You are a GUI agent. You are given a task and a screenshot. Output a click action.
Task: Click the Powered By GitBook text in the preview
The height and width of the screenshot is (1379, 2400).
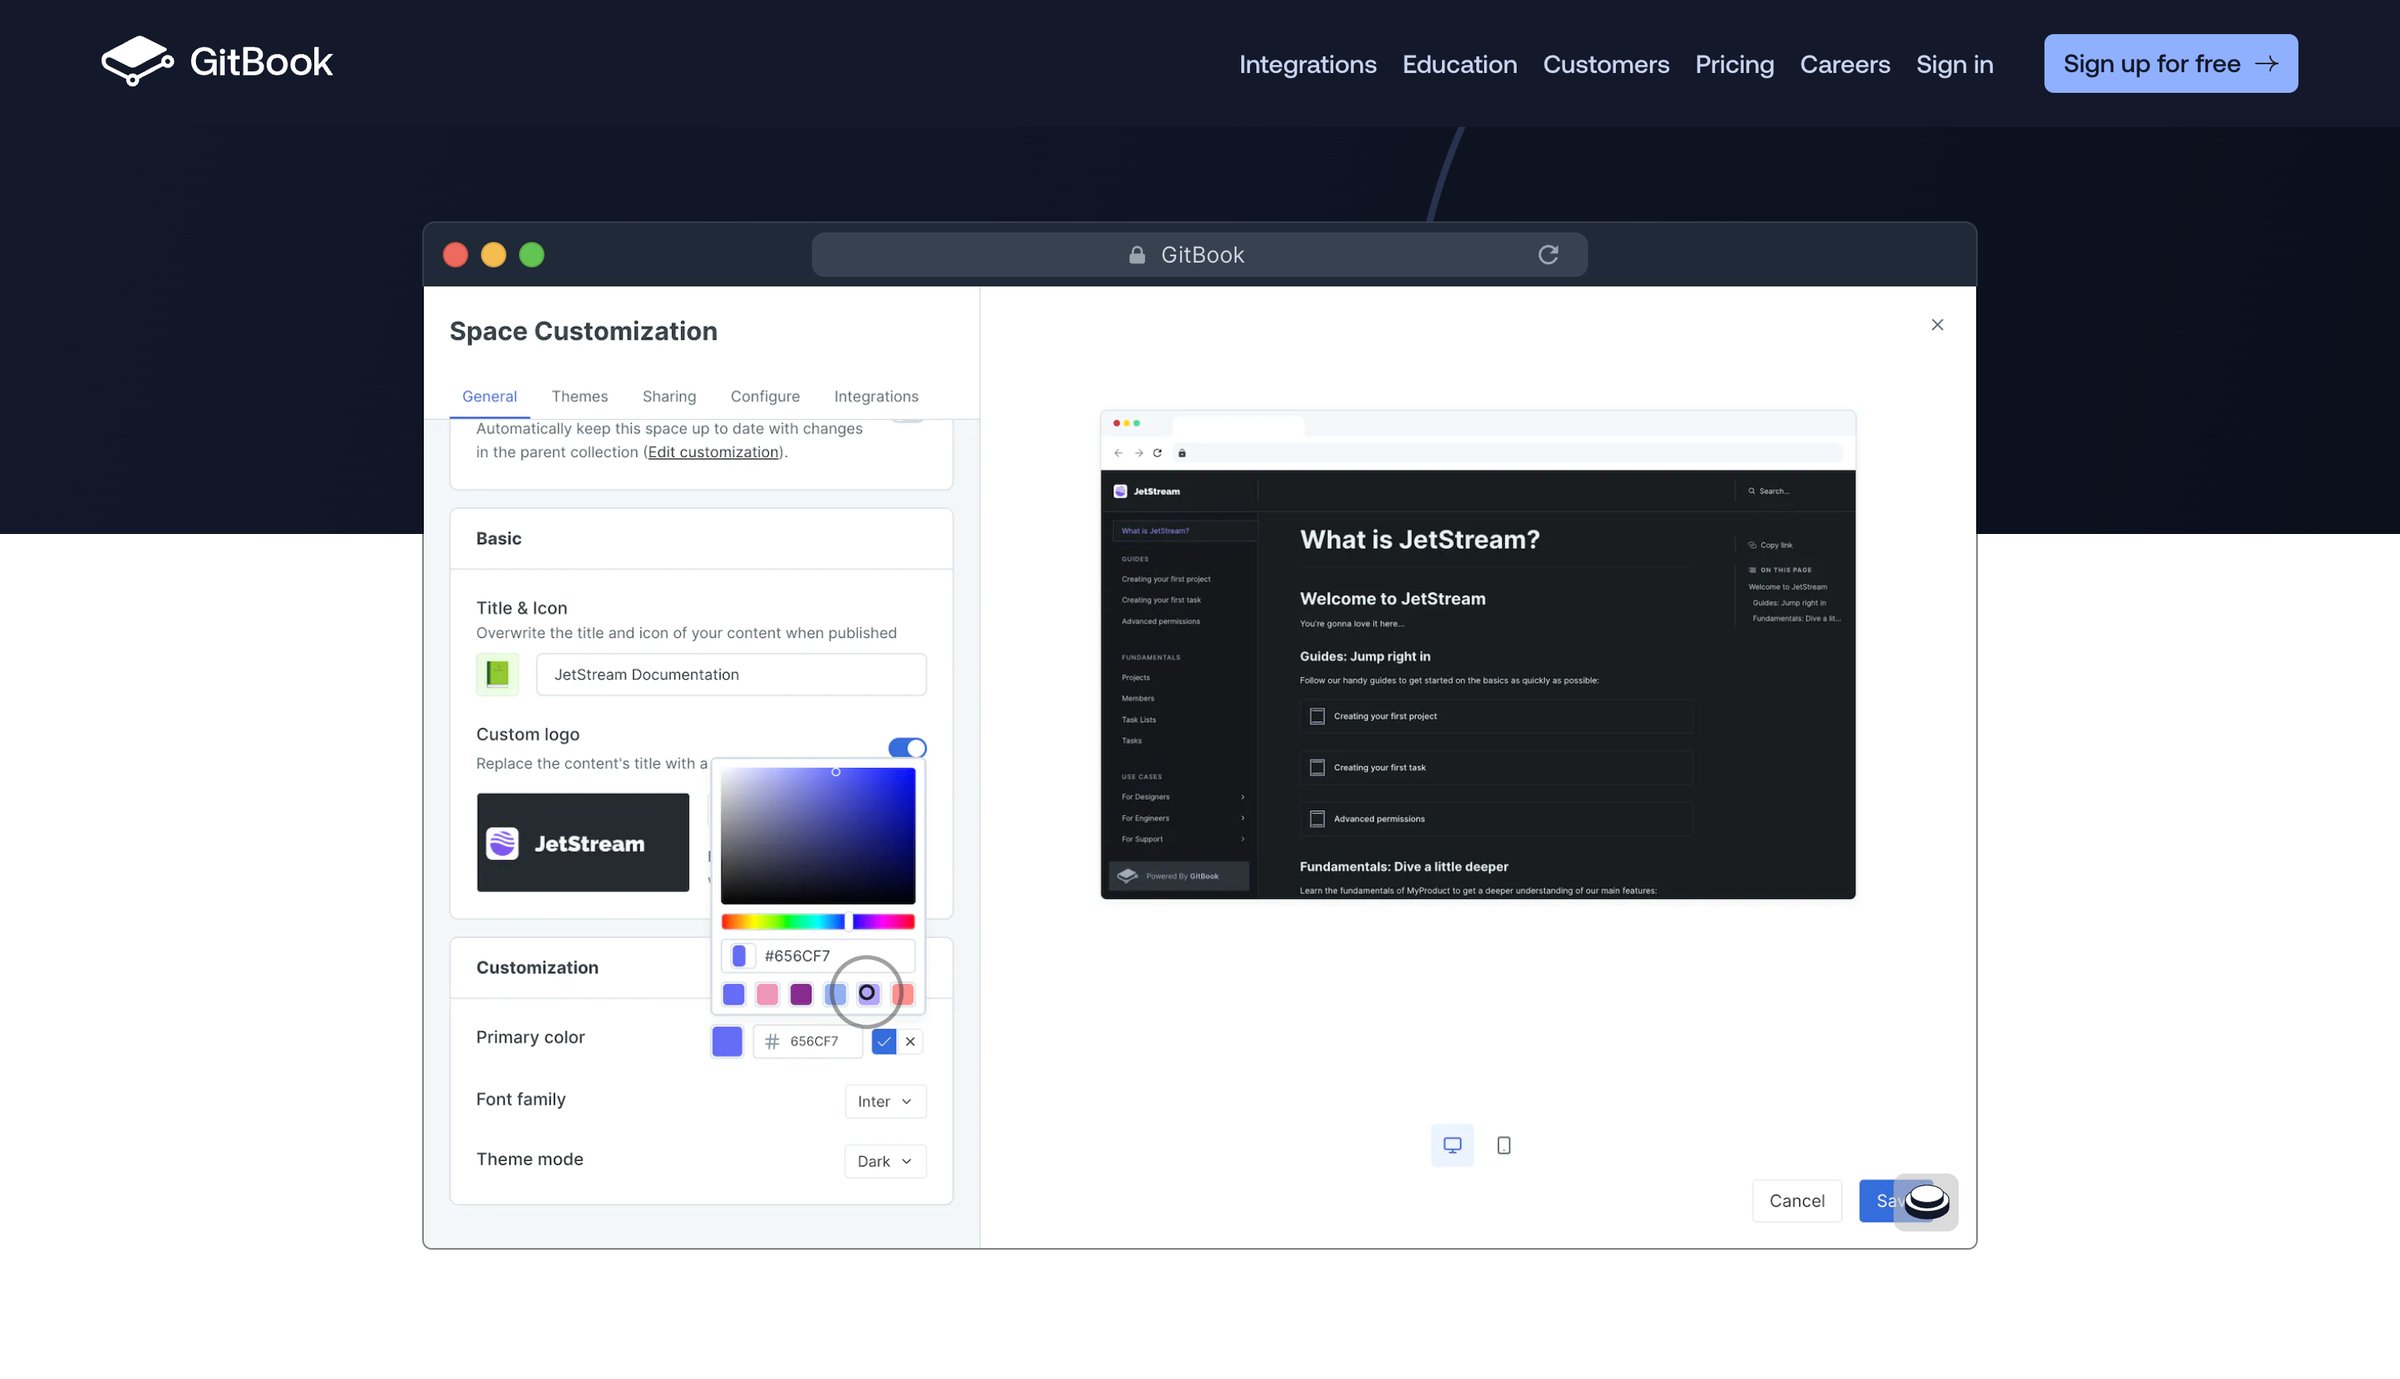pos(1182,876)
